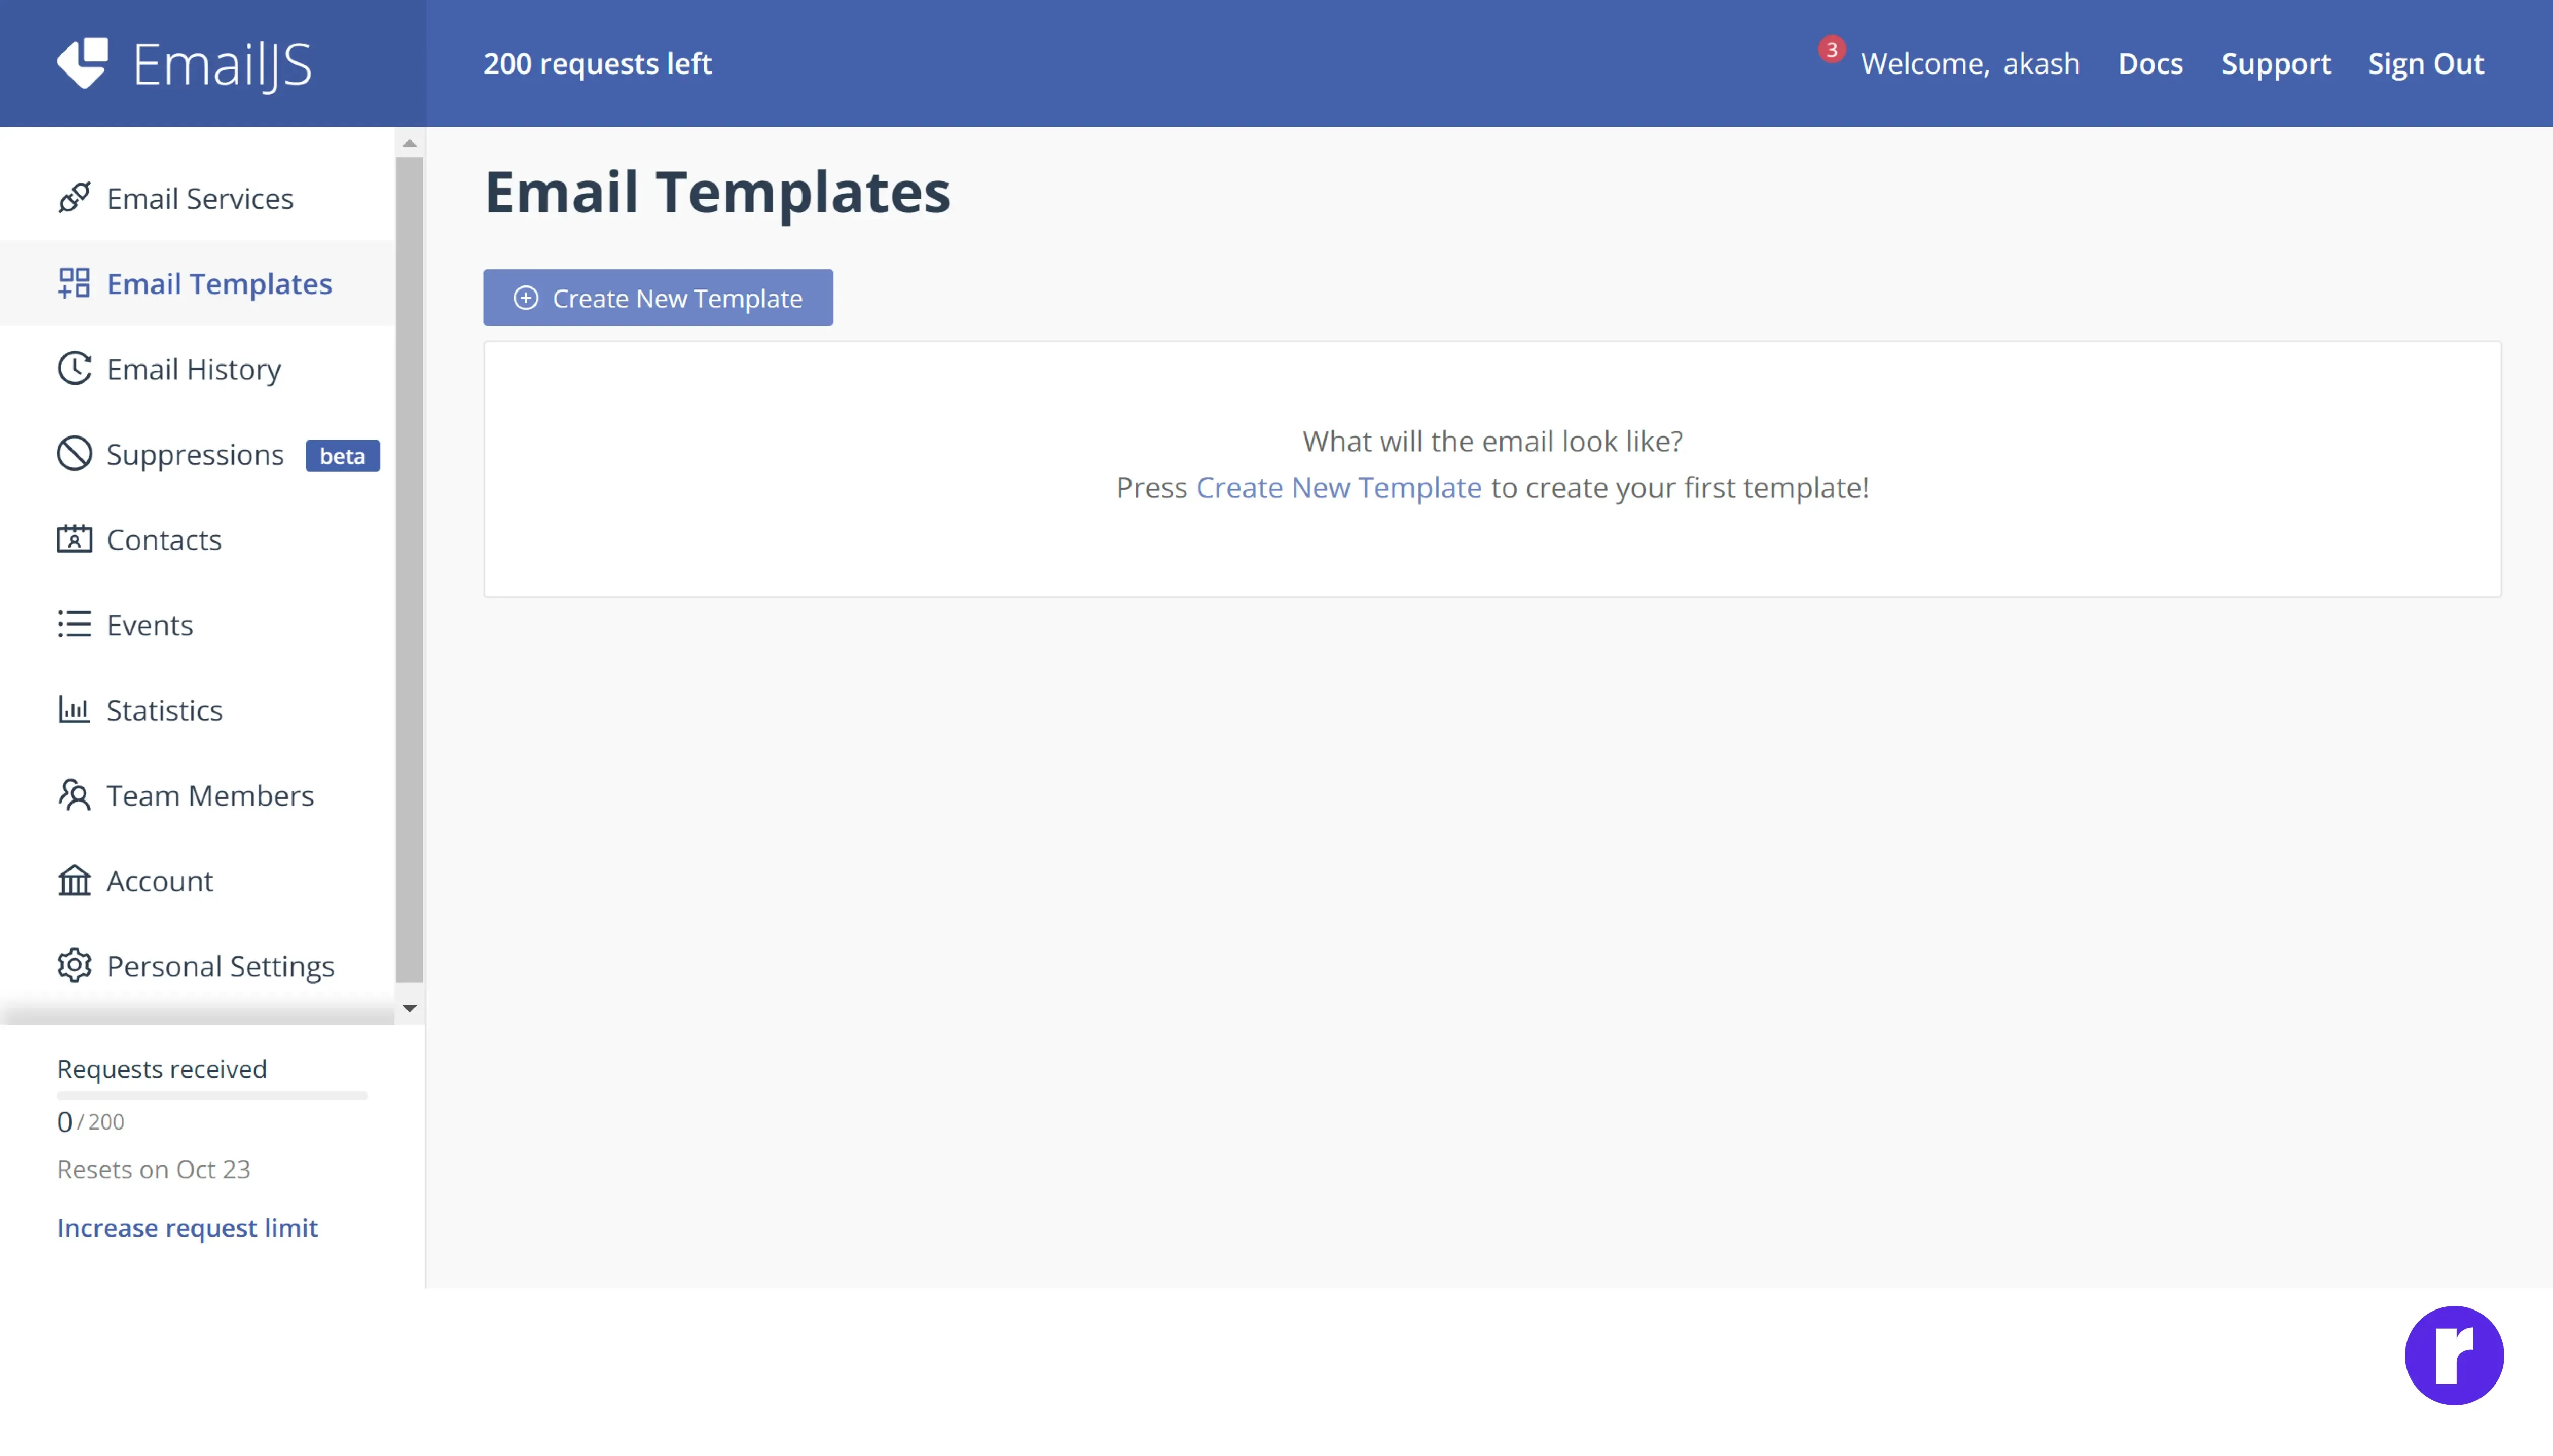Click the EmailJS logo icon
The width and height of the screenshot is (2553, 1456).
point(83,63)
